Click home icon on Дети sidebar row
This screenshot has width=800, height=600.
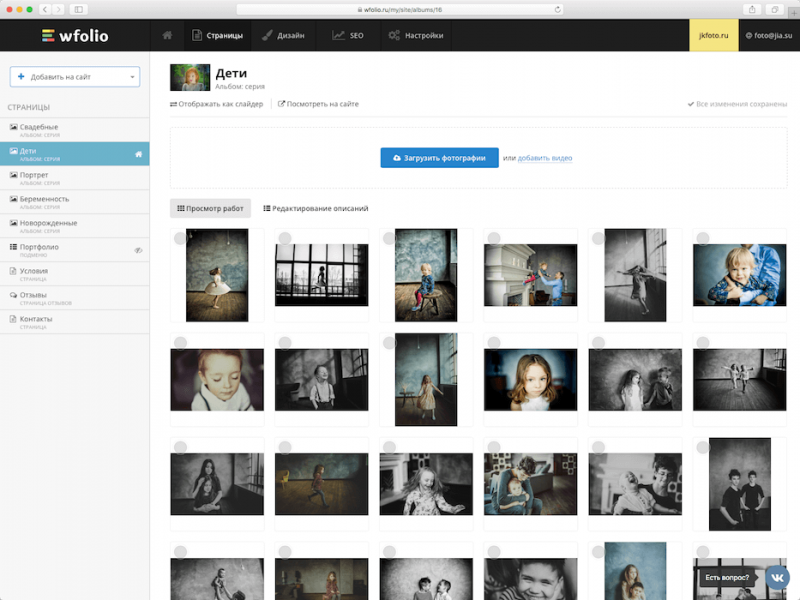pos(139,154)
